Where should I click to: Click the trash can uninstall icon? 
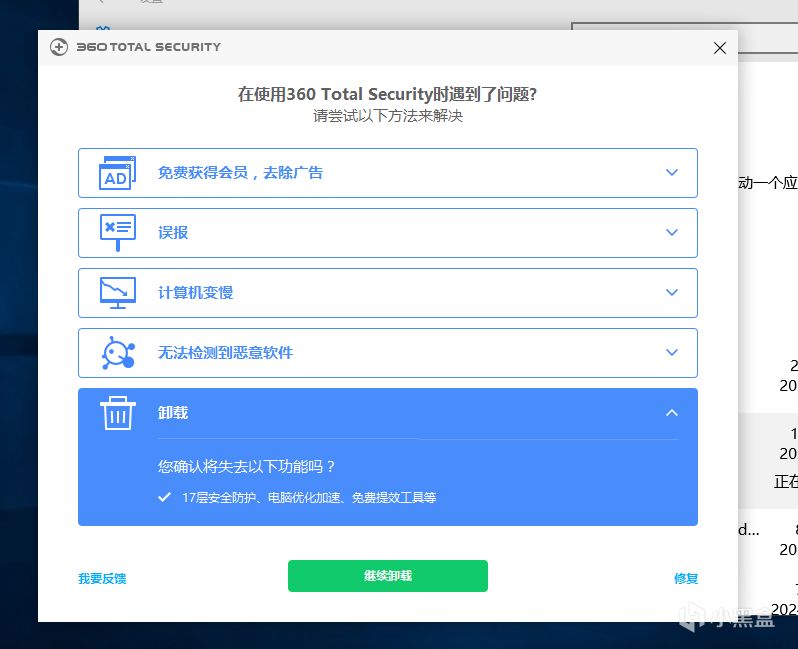pyautogui.click(x=118, y=413)
